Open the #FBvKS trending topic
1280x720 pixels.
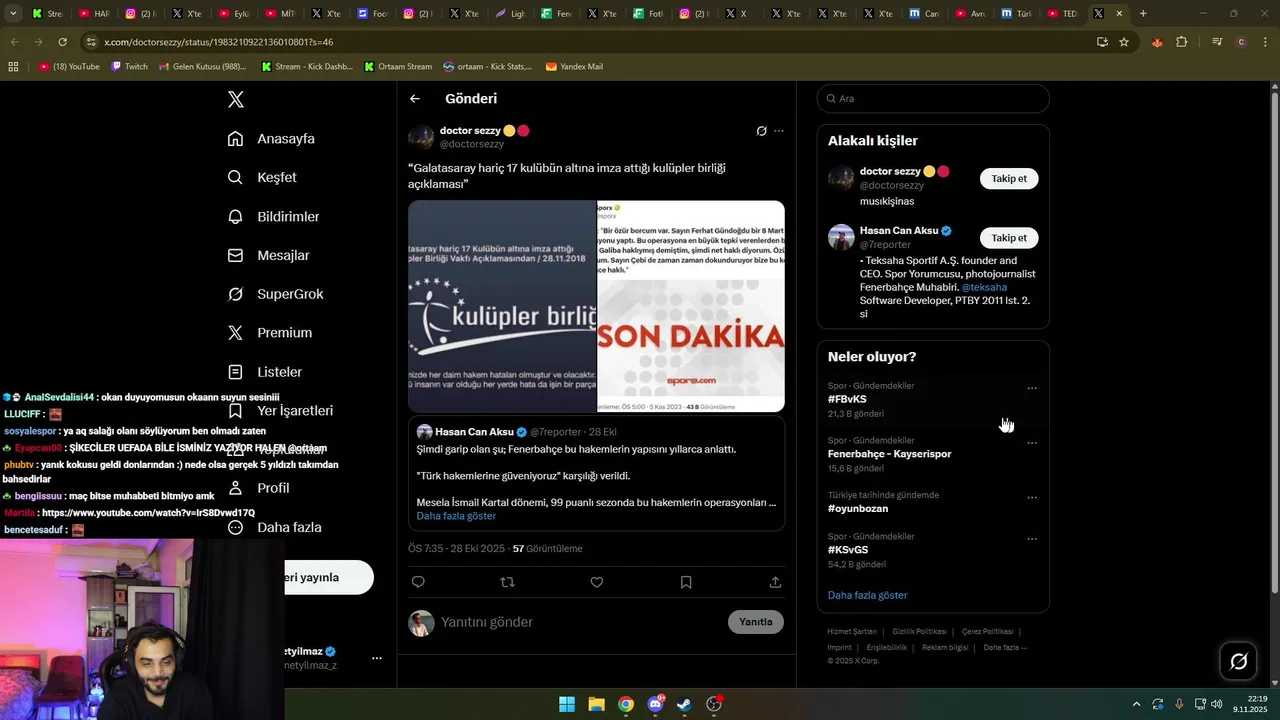pyautogui.click(x=847, y=399)
